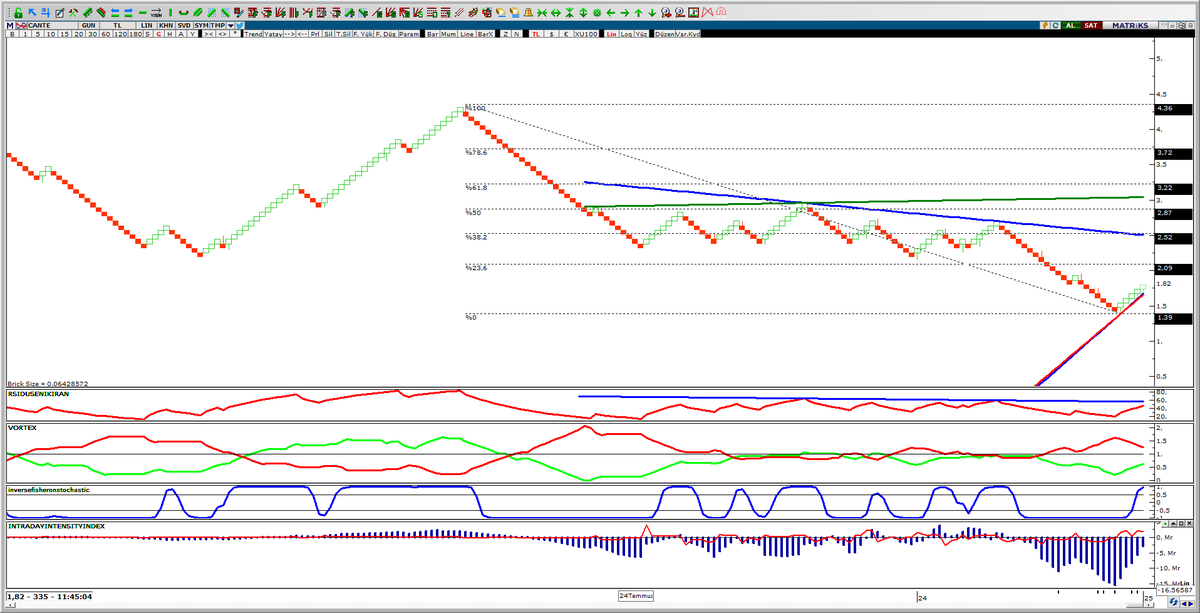The height and width of the screenshot is (613, 1200).
Task: Click the SYM tab
Action: coord(202,25)
